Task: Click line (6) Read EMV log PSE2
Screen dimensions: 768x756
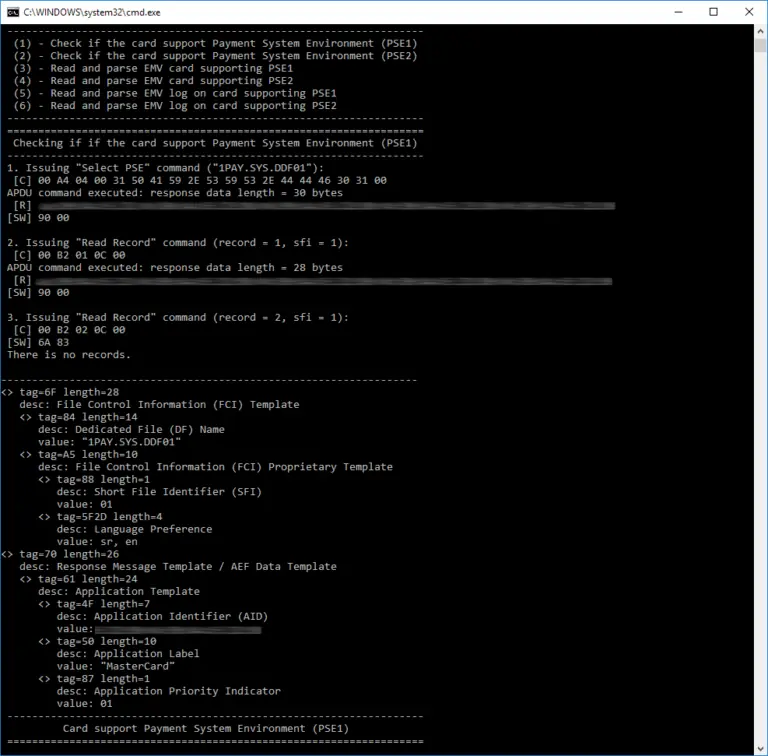Action: [175, 106]
